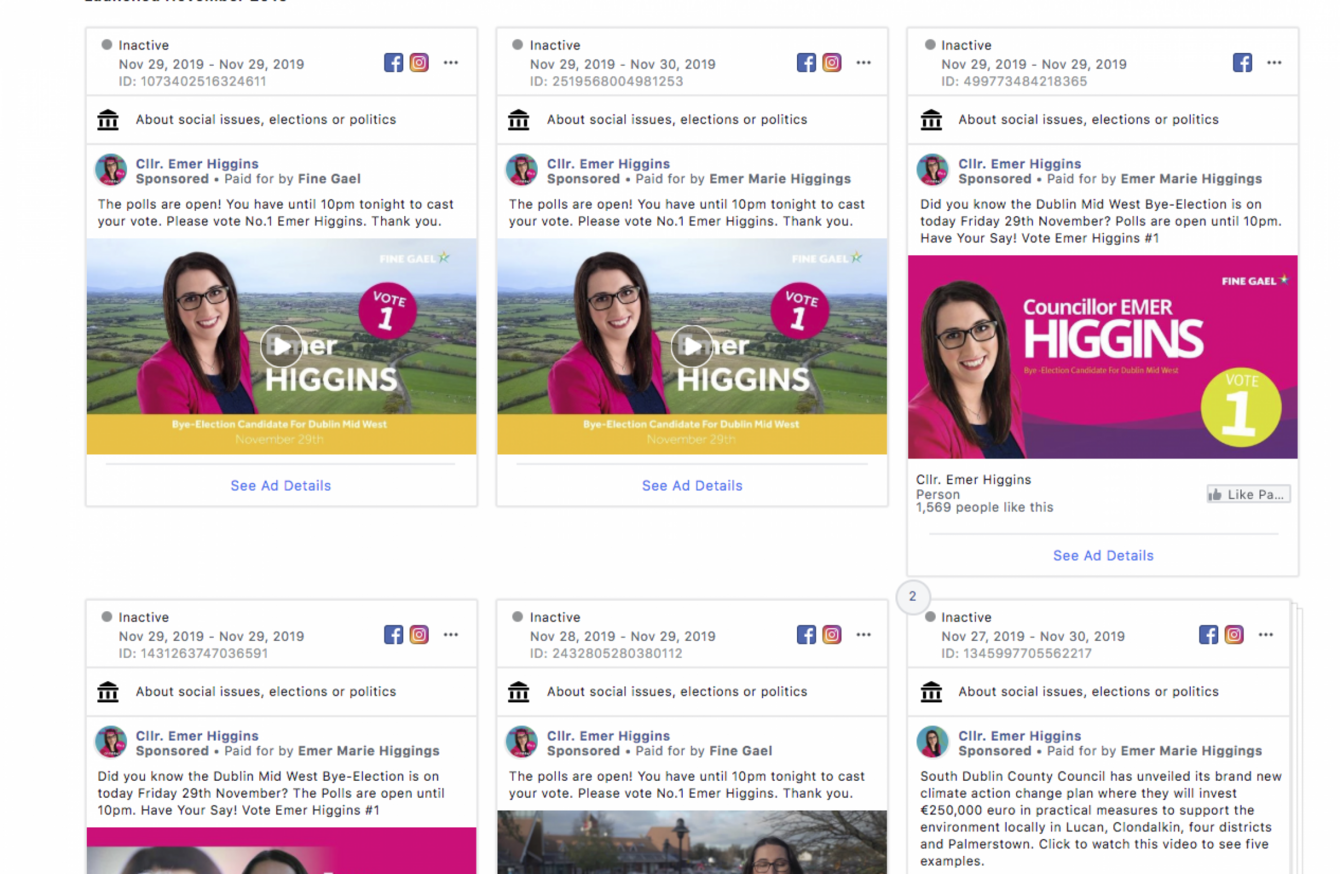Click Instagram icon on ad ID 2432805280380112

831,635
